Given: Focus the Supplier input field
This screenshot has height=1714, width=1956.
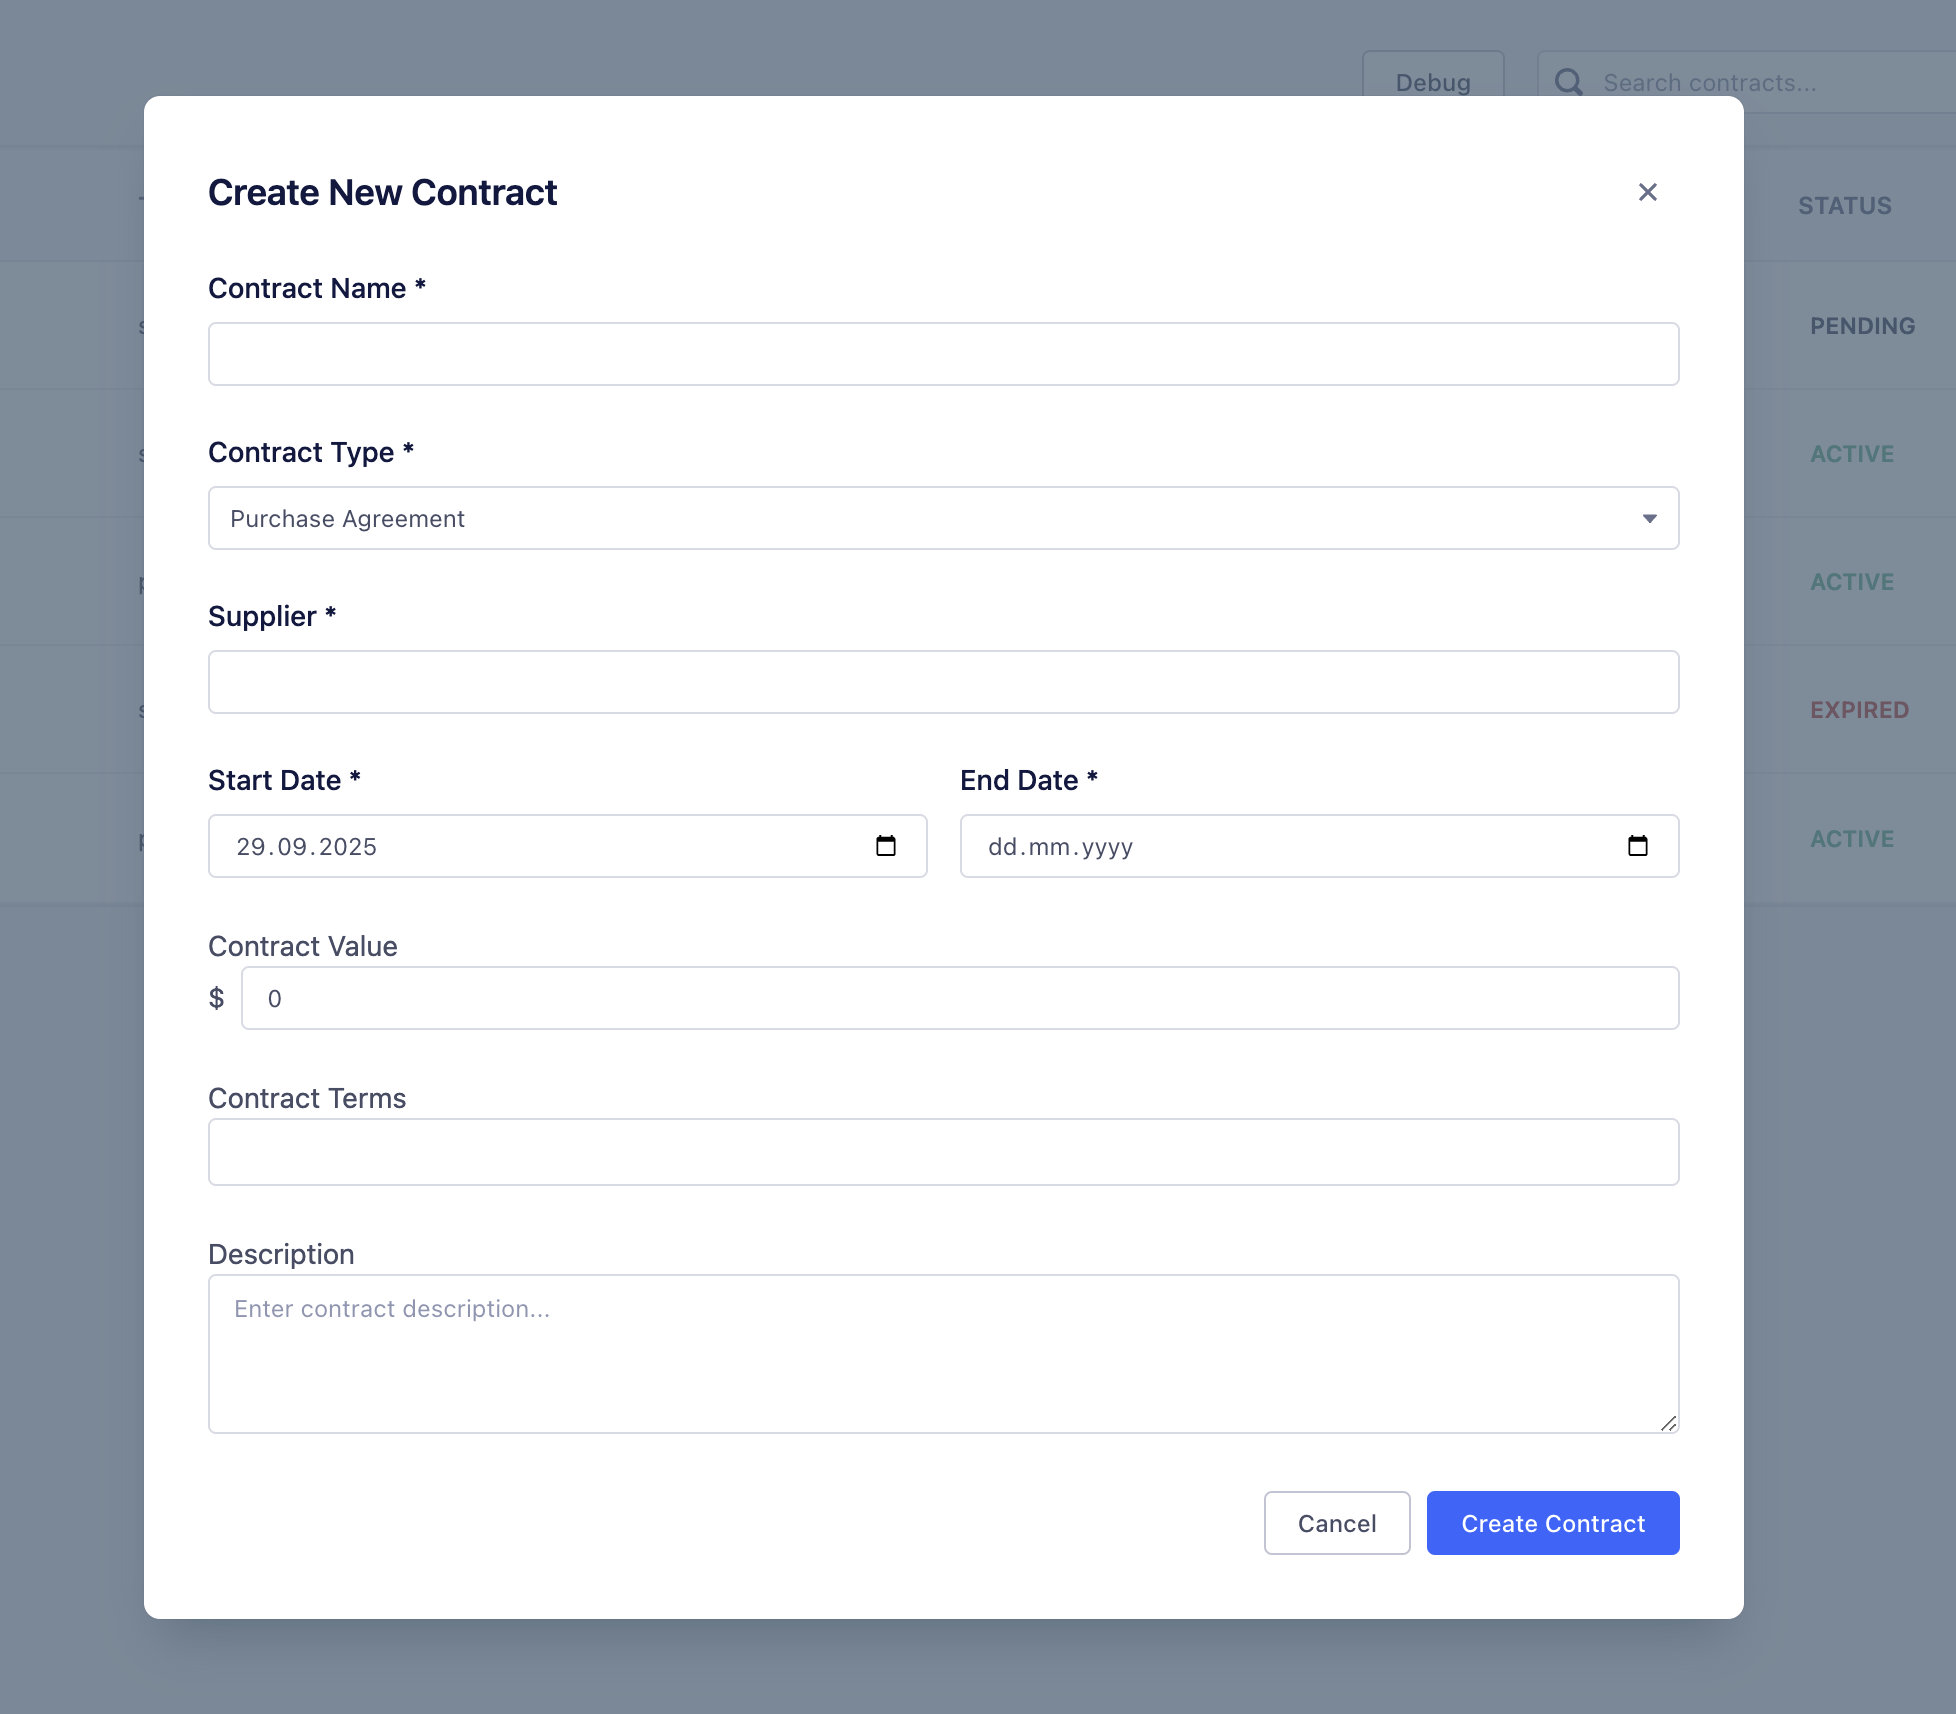Looking at the screenshot, I should point(943,681).
